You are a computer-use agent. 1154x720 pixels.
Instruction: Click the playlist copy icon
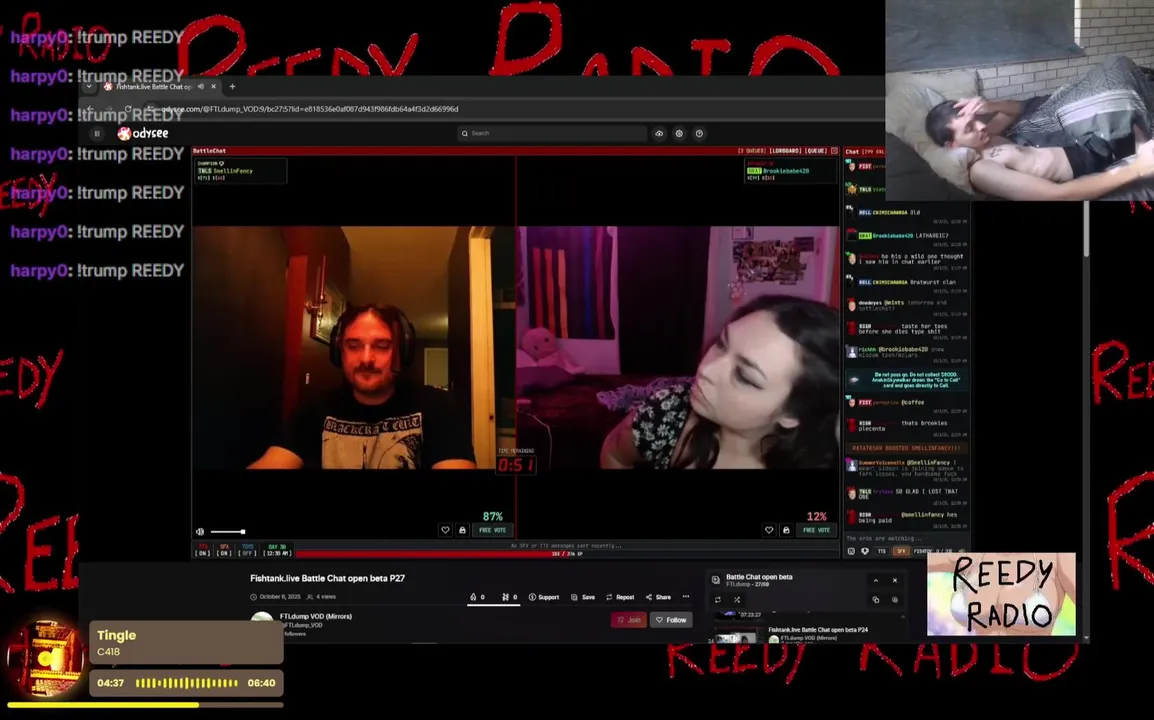coord(876,599)
